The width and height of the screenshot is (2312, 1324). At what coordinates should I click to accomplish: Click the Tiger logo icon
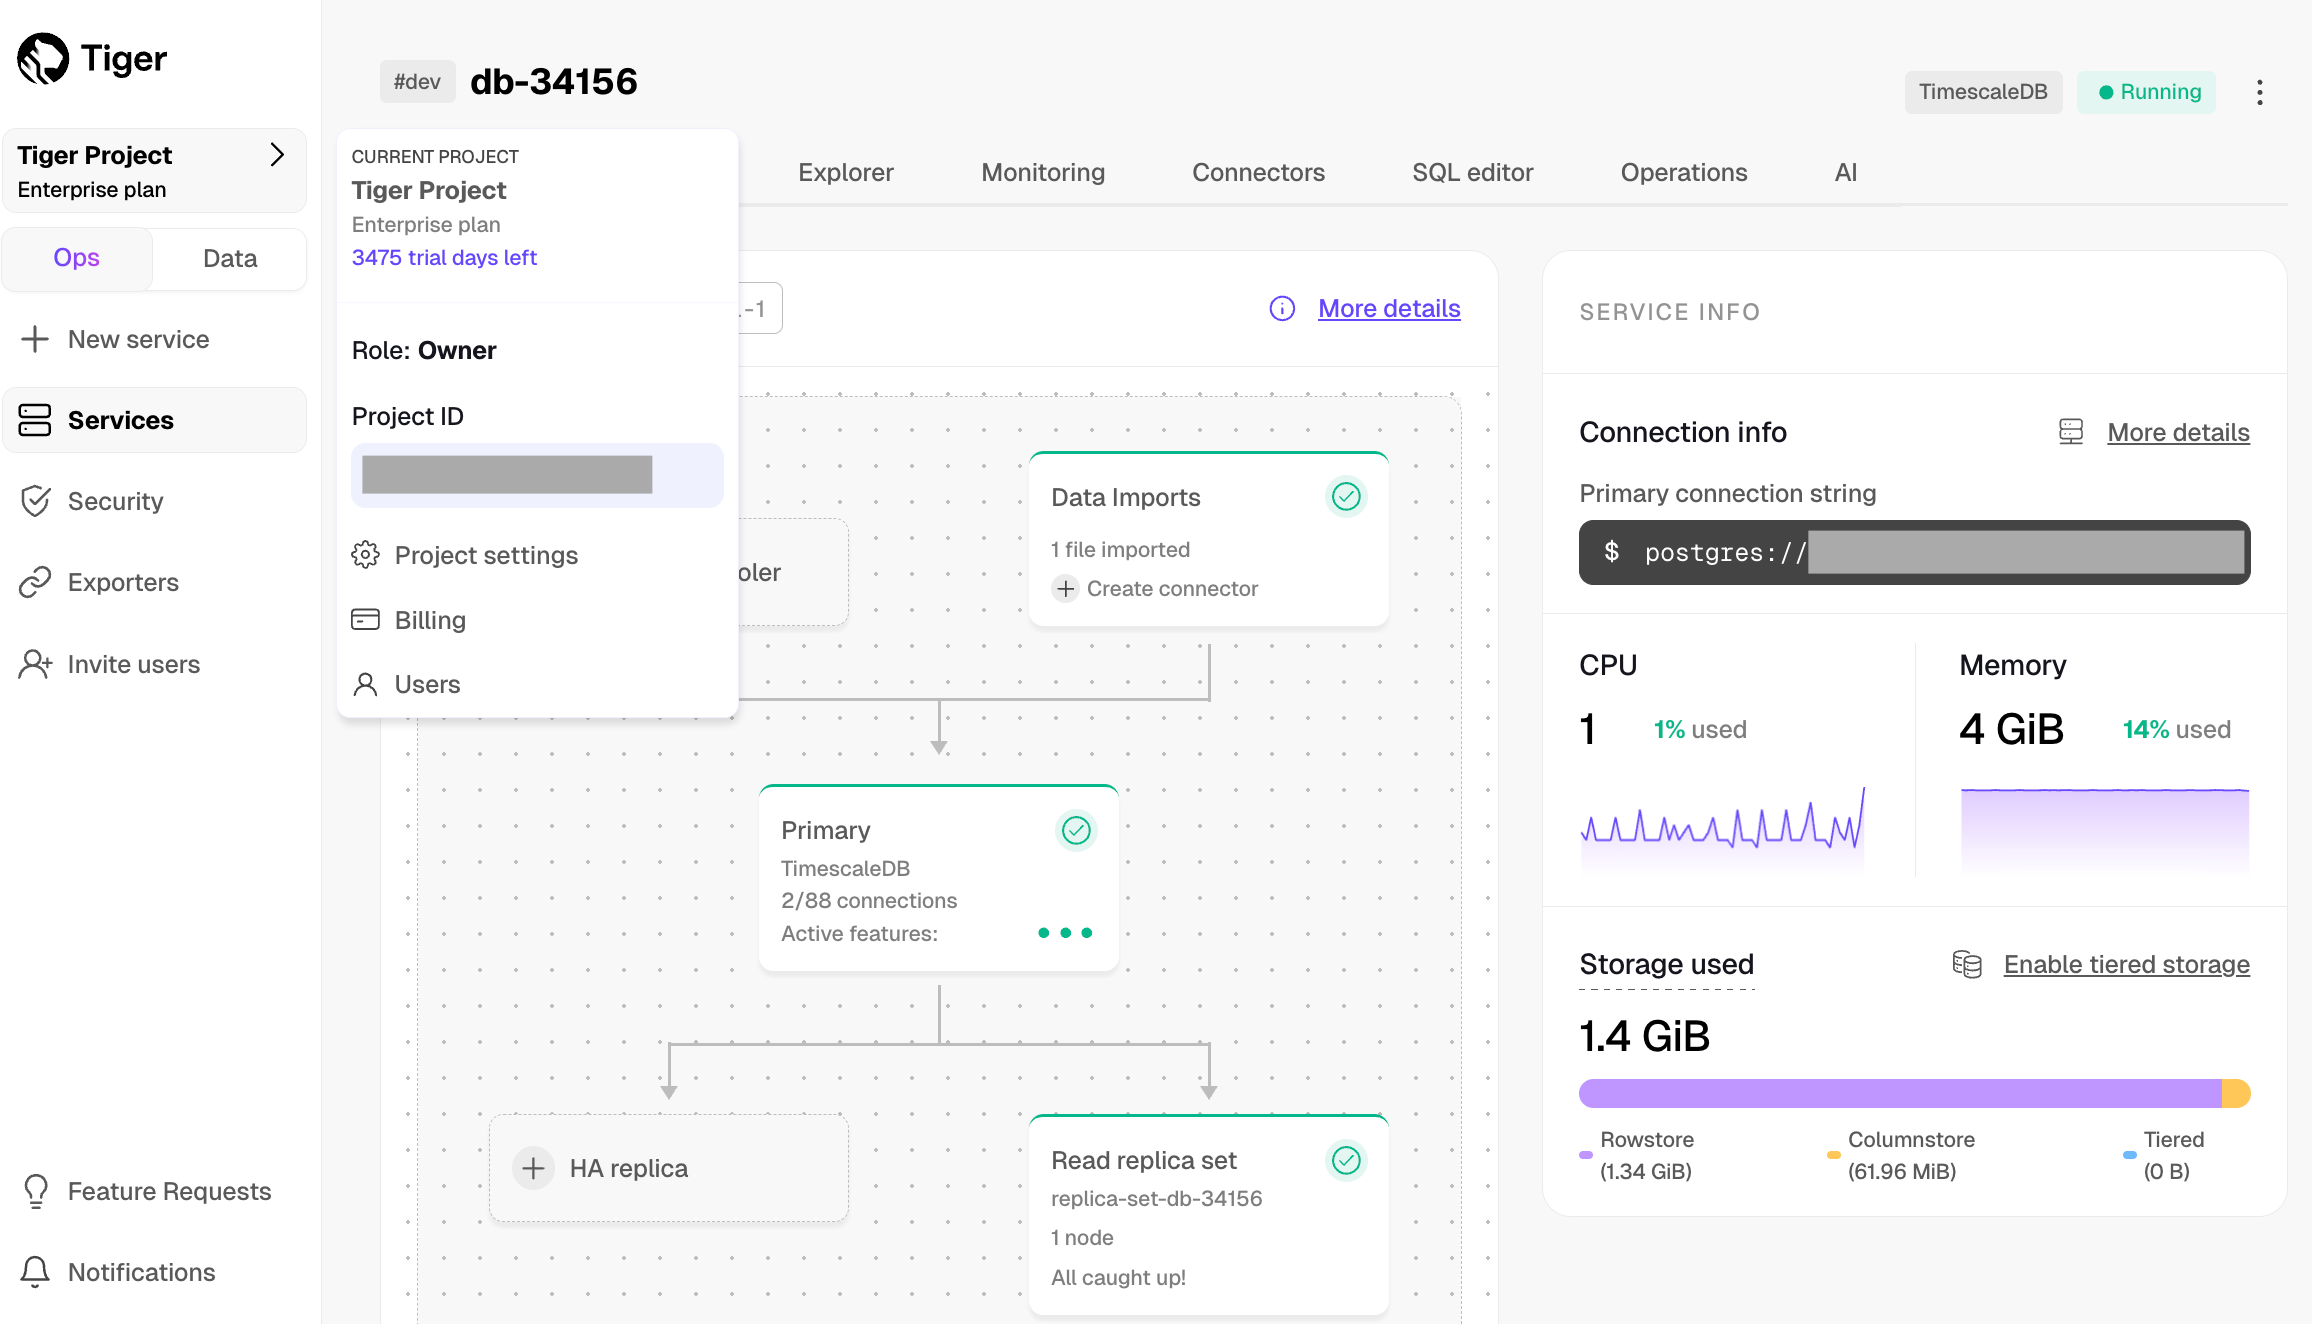[43, 58]
